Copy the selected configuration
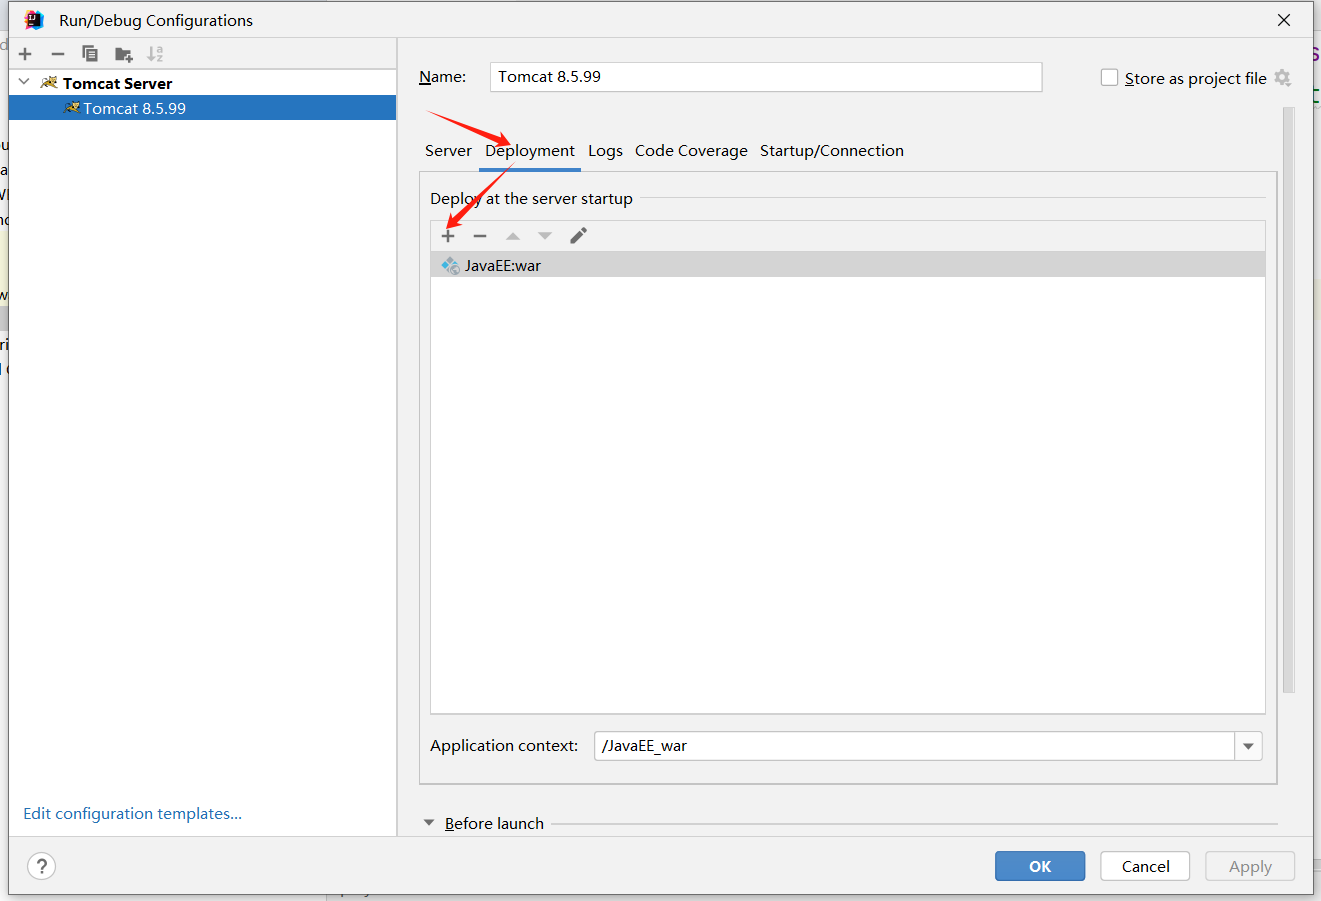The width and height of the screenshot is (1321, 901). coord(90,54)
